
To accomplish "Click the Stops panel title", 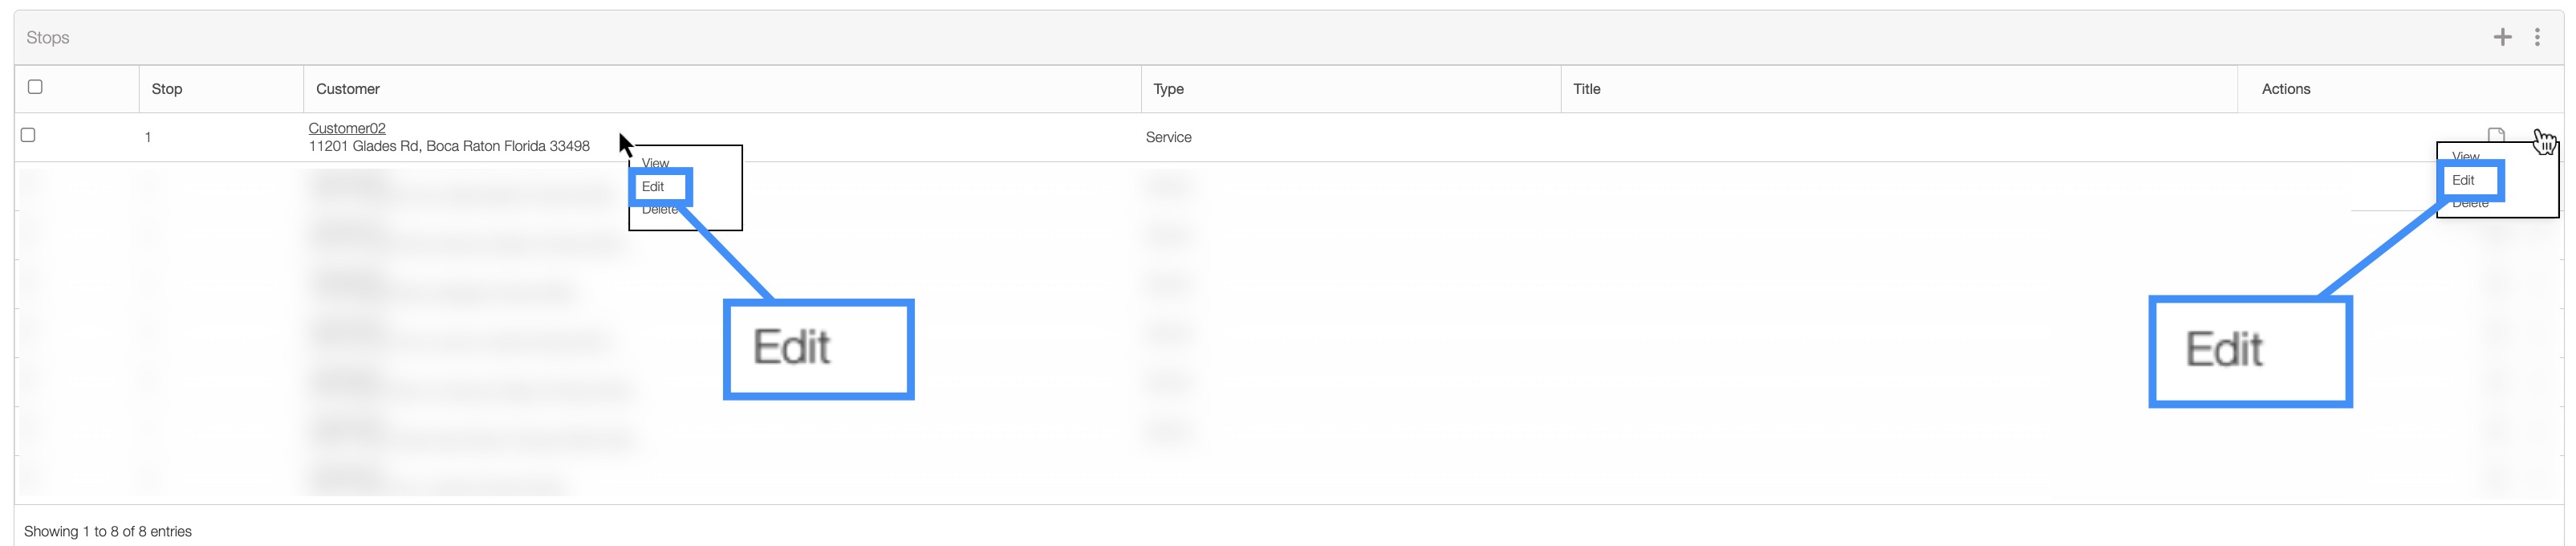I will (48, 37).
